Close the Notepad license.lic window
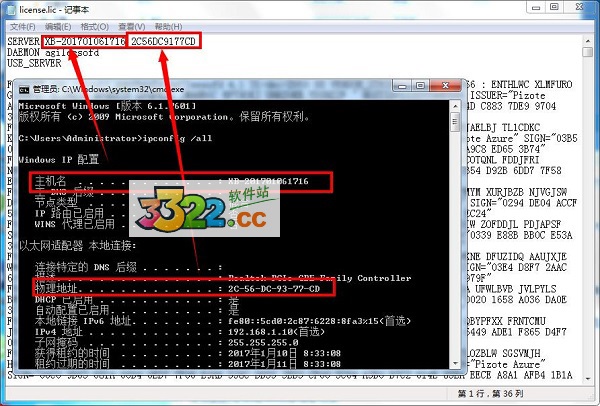The height and width of the screenshot is (406, 600). (x=580, y=7)
